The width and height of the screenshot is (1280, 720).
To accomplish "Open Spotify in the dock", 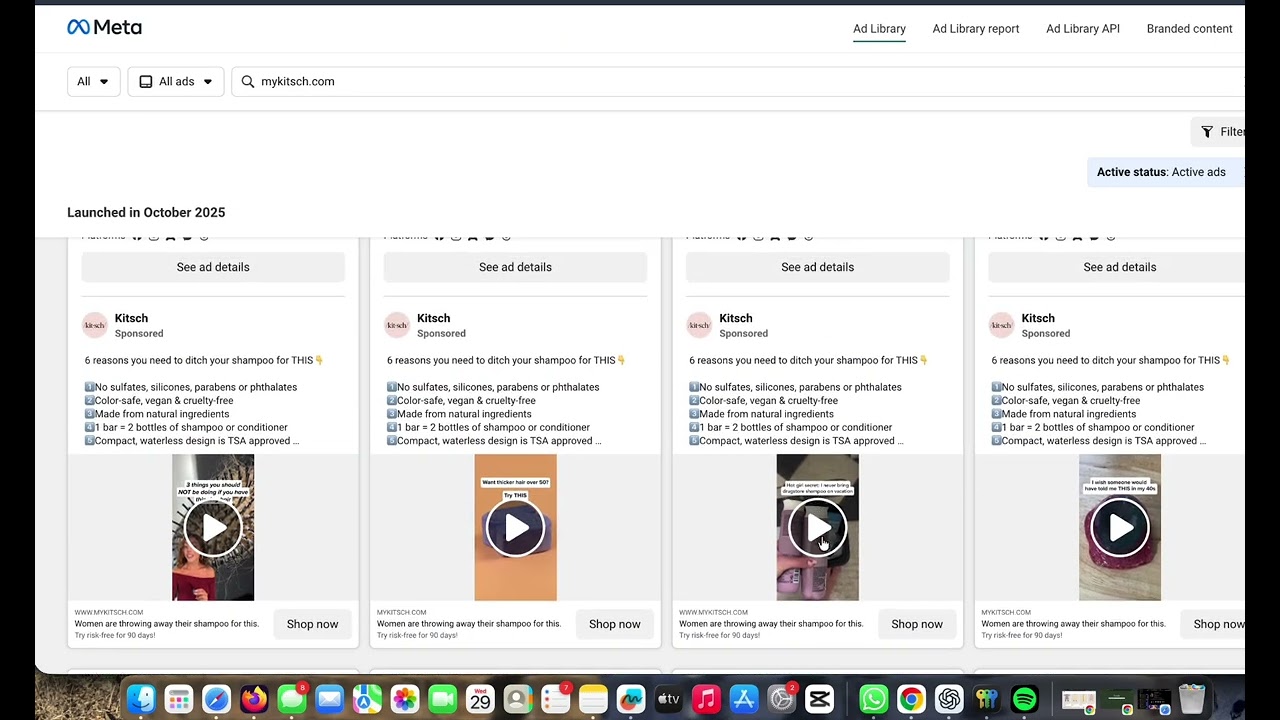I will tap(1024, 699).
